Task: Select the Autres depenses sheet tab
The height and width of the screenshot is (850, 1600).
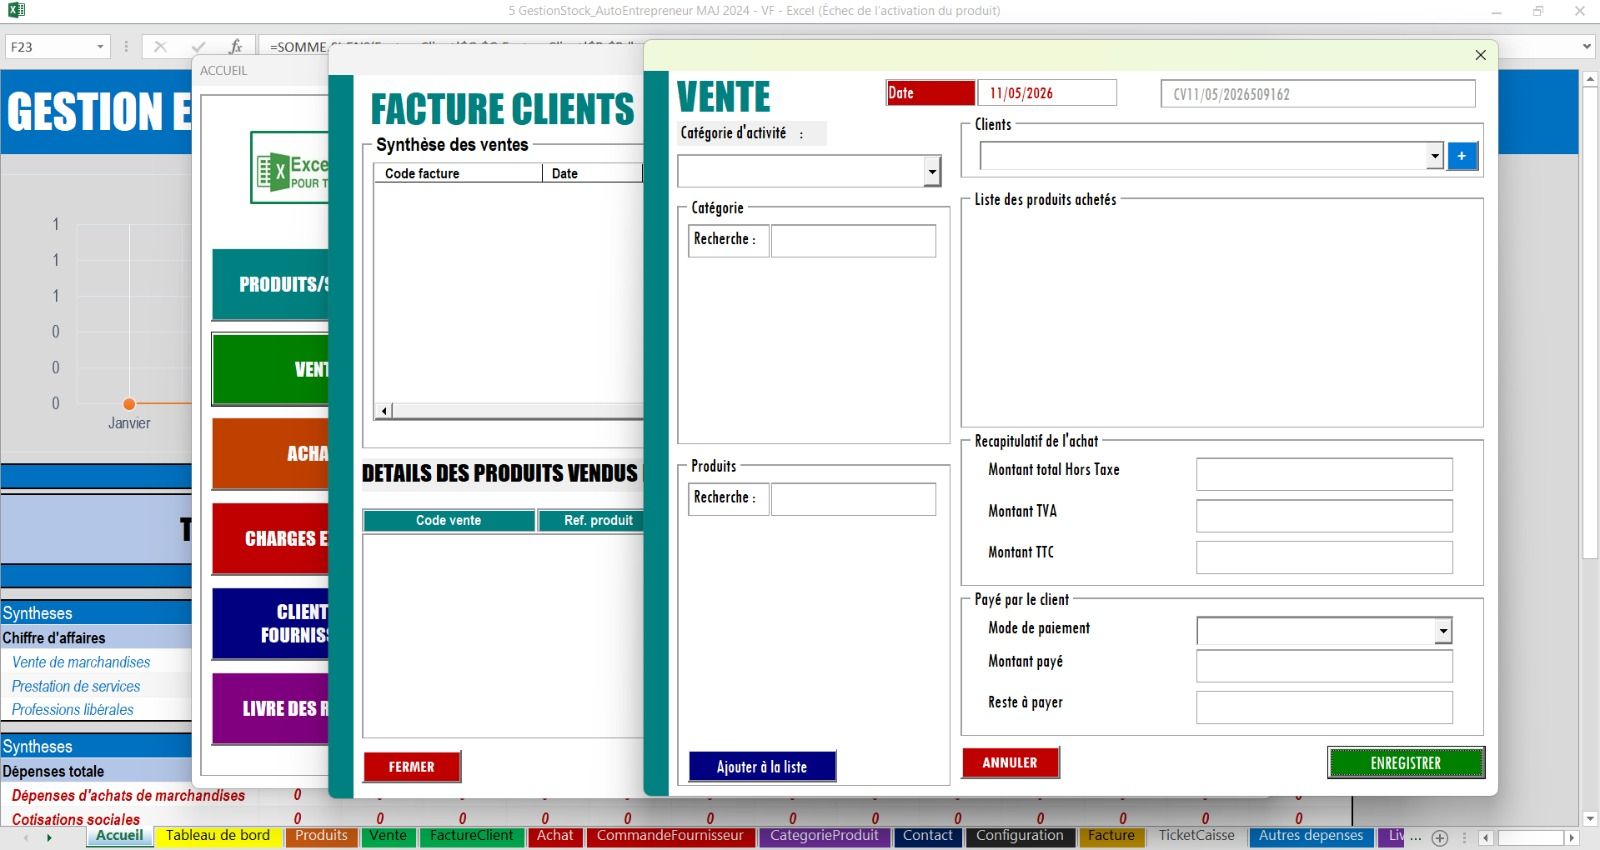Action: [1311, 837]
